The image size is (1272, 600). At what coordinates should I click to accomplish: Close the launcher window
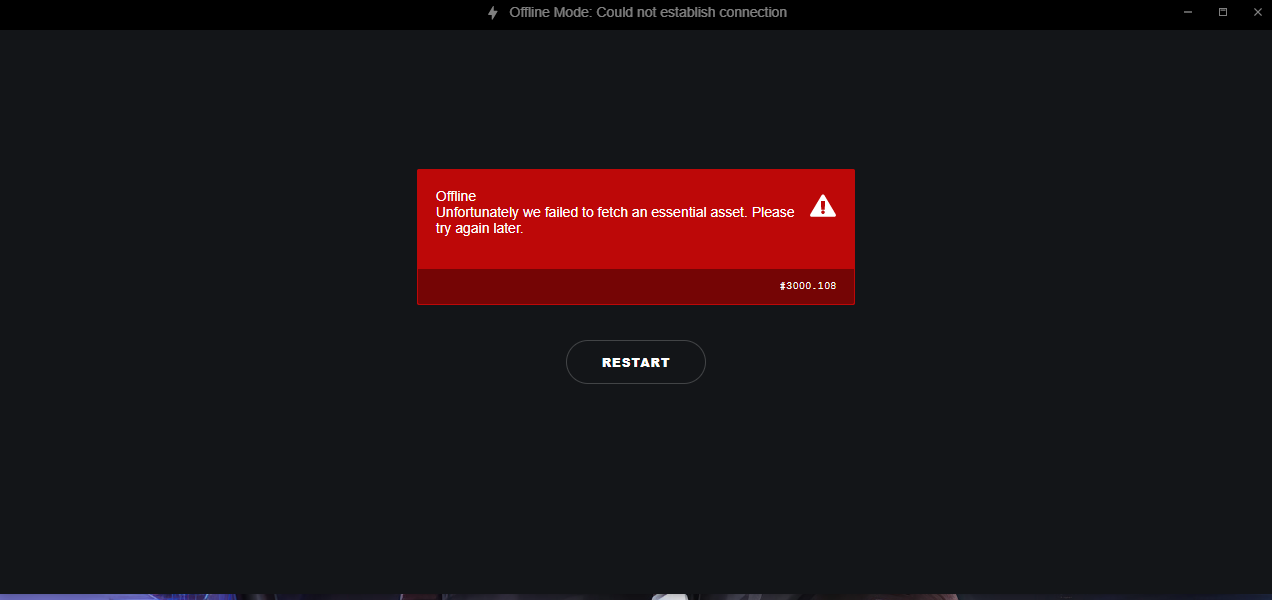point(1256,12)
